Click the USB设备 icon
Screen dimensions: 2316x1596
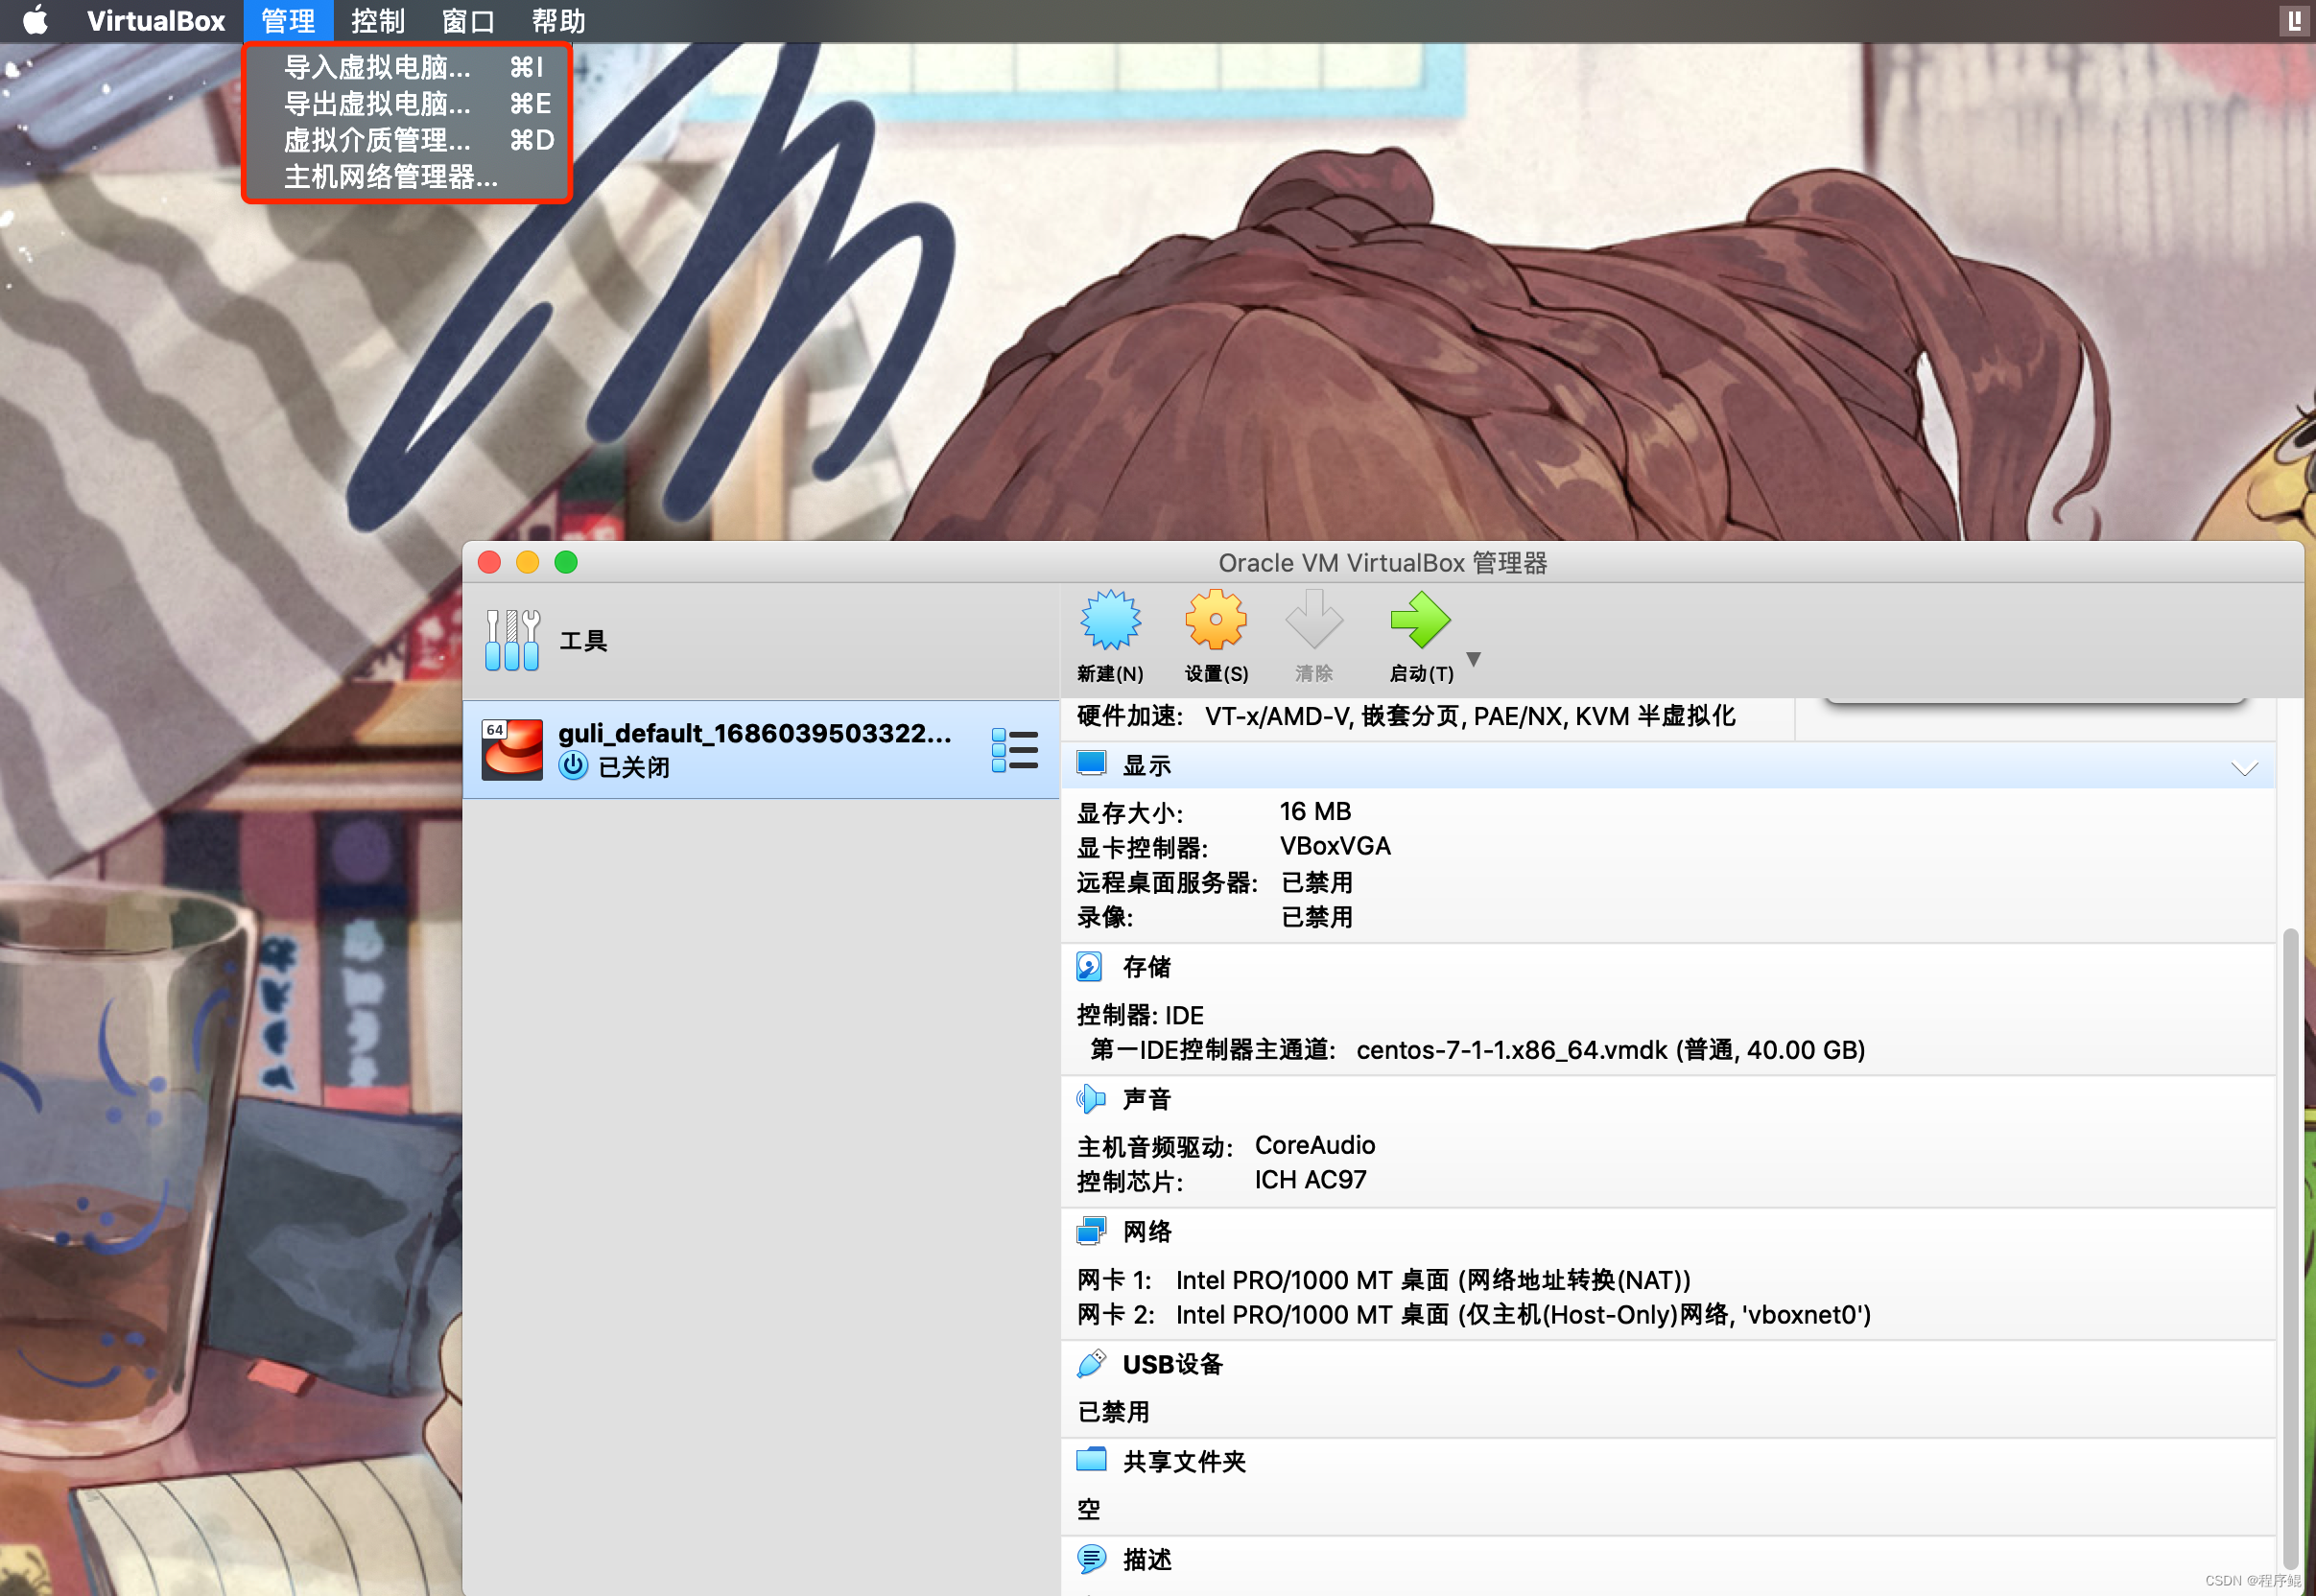coord(1091,1363)
